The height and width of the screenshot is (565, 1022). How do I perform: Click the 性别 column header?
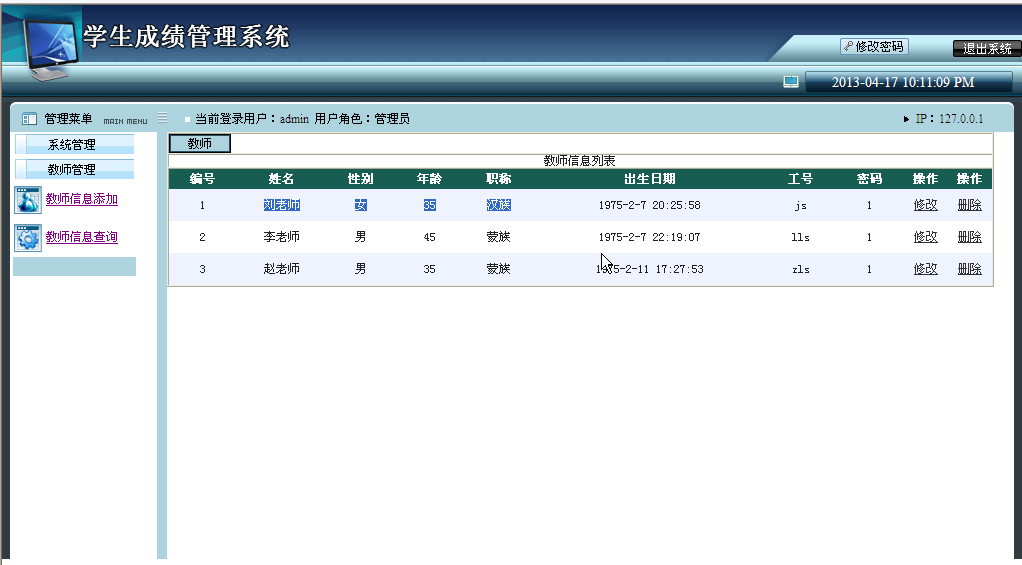coord(360,179)
